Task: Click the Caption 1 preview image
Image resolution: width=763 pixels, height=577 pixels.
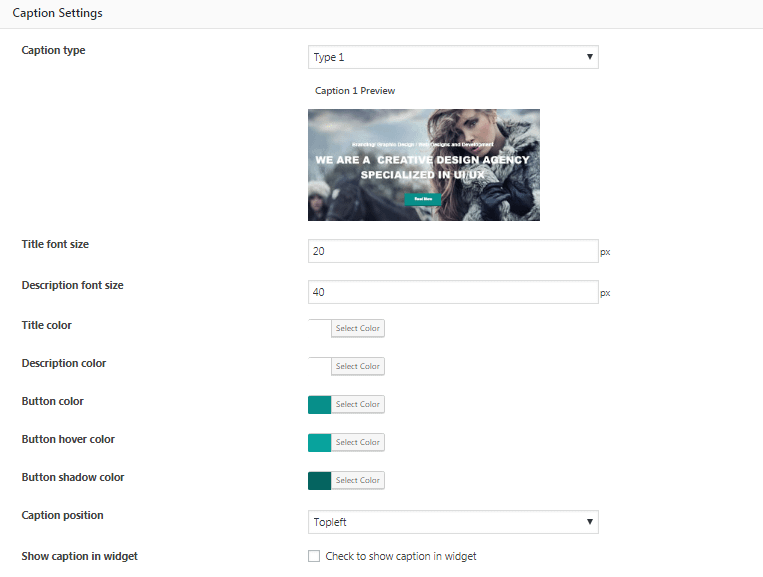Action: (x=424, y=165)
